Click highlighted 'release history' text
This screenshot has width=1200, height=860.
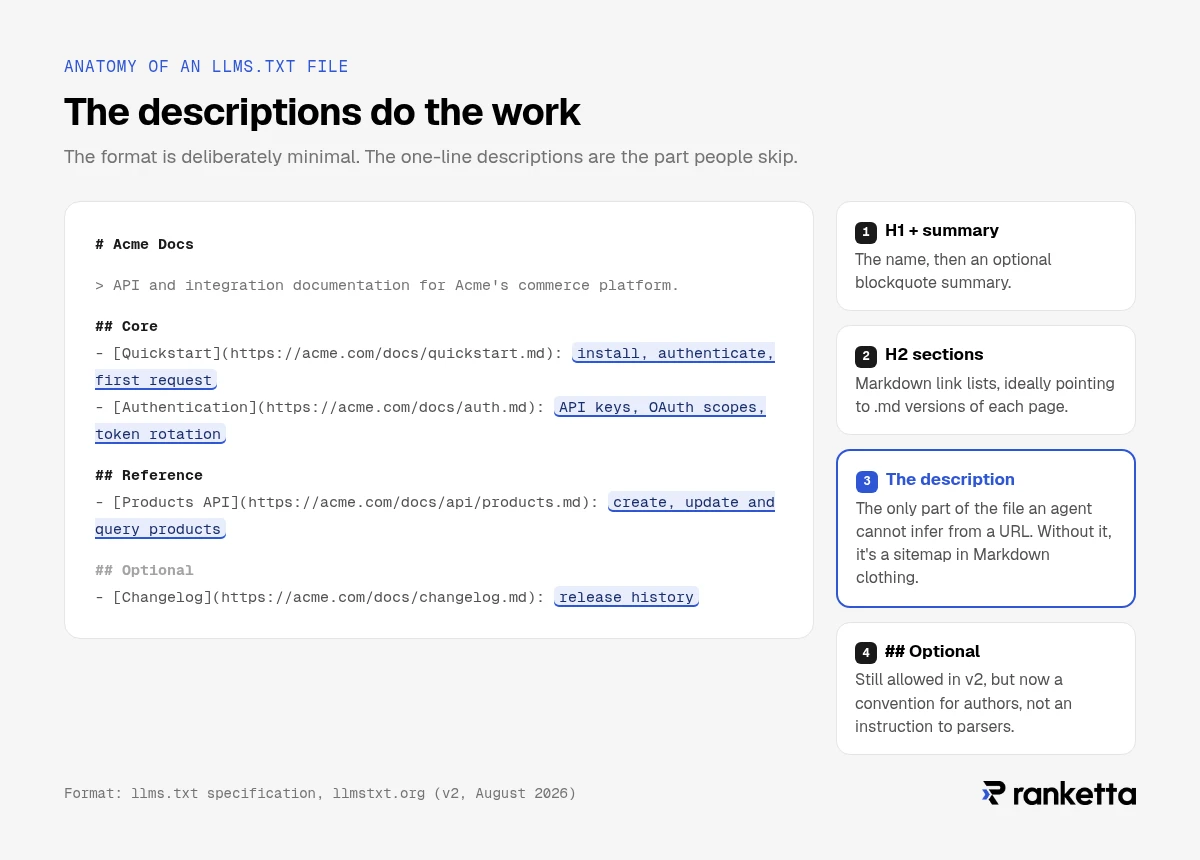(x=626, y=597)
